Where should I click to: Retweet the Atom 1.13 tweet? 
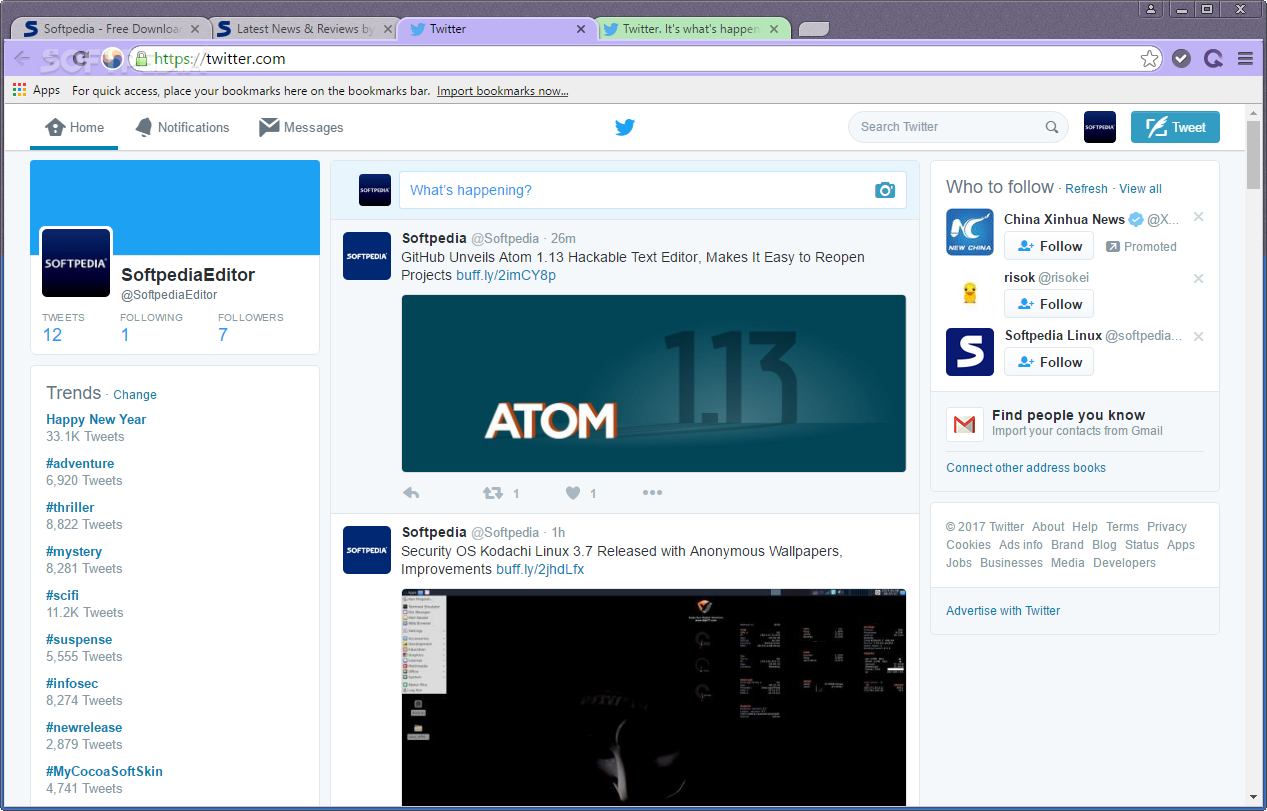493,493
